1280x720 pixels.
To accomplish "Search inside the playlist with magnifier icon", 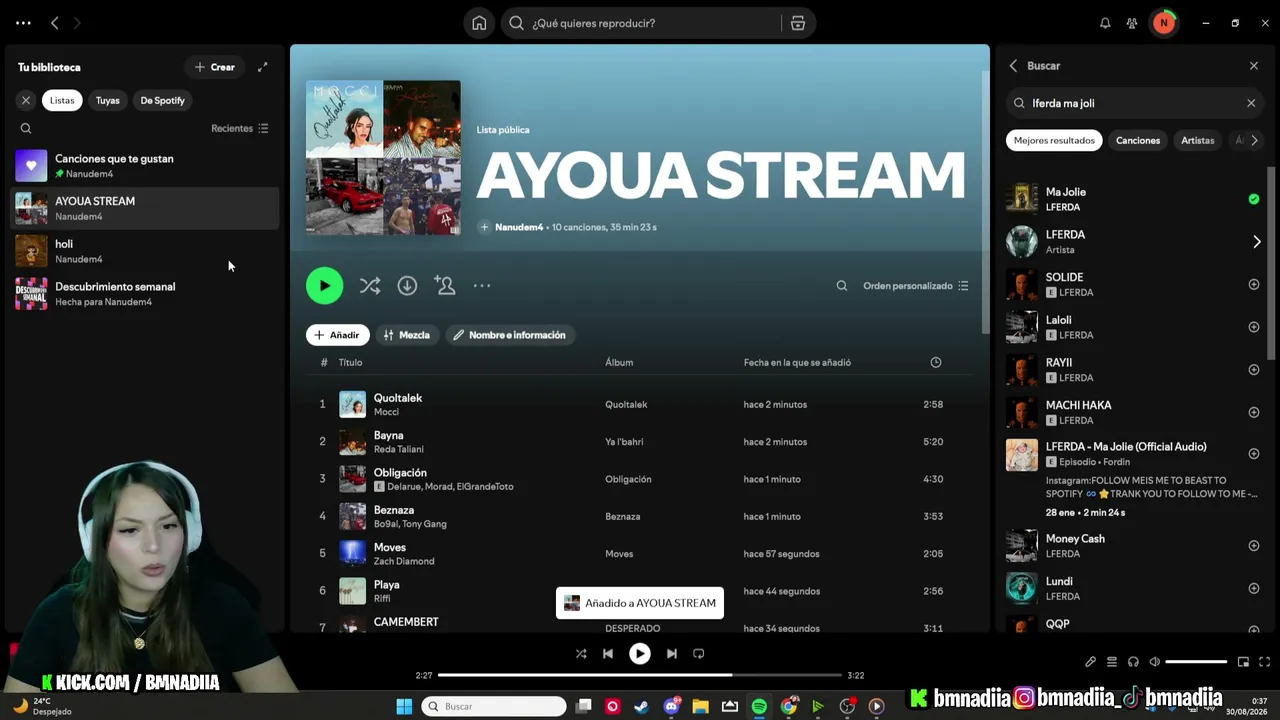I will coord(842,286).
